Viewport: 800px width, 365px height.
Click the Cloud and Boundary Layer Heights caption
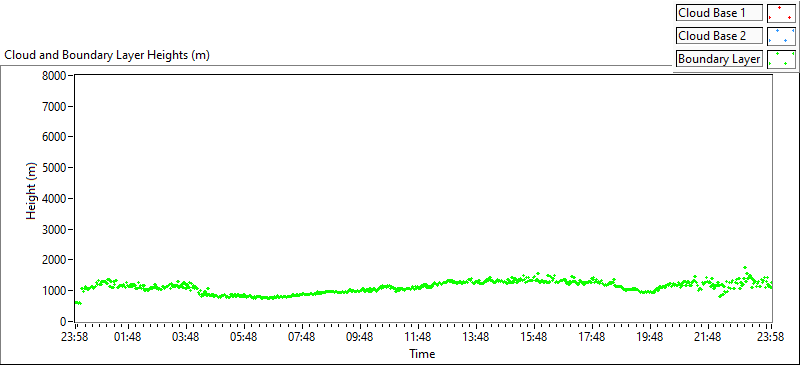point(107,55)
